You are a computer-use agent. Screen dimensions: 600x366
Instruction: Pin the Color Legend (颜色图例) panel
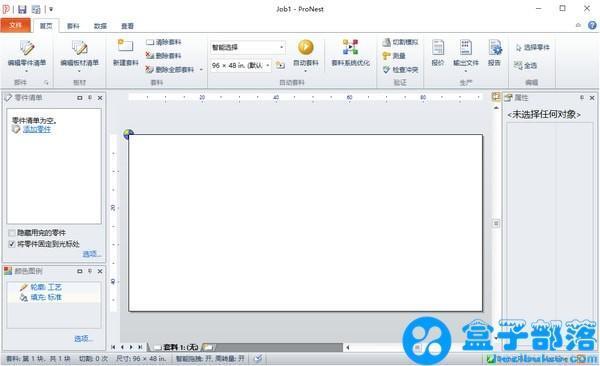pyautogui.click(x=90, y=271)
